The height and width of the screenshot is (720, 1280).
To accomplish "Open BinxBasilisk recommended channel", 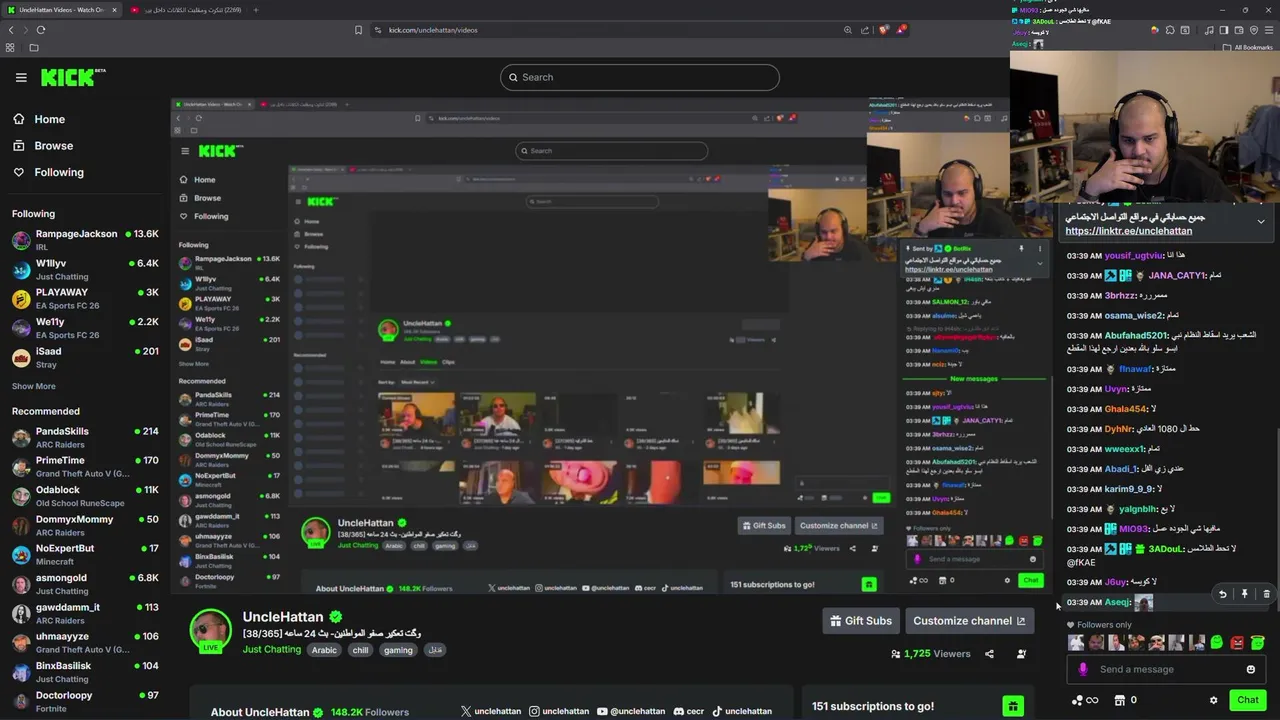I will [x=85, y=671].
